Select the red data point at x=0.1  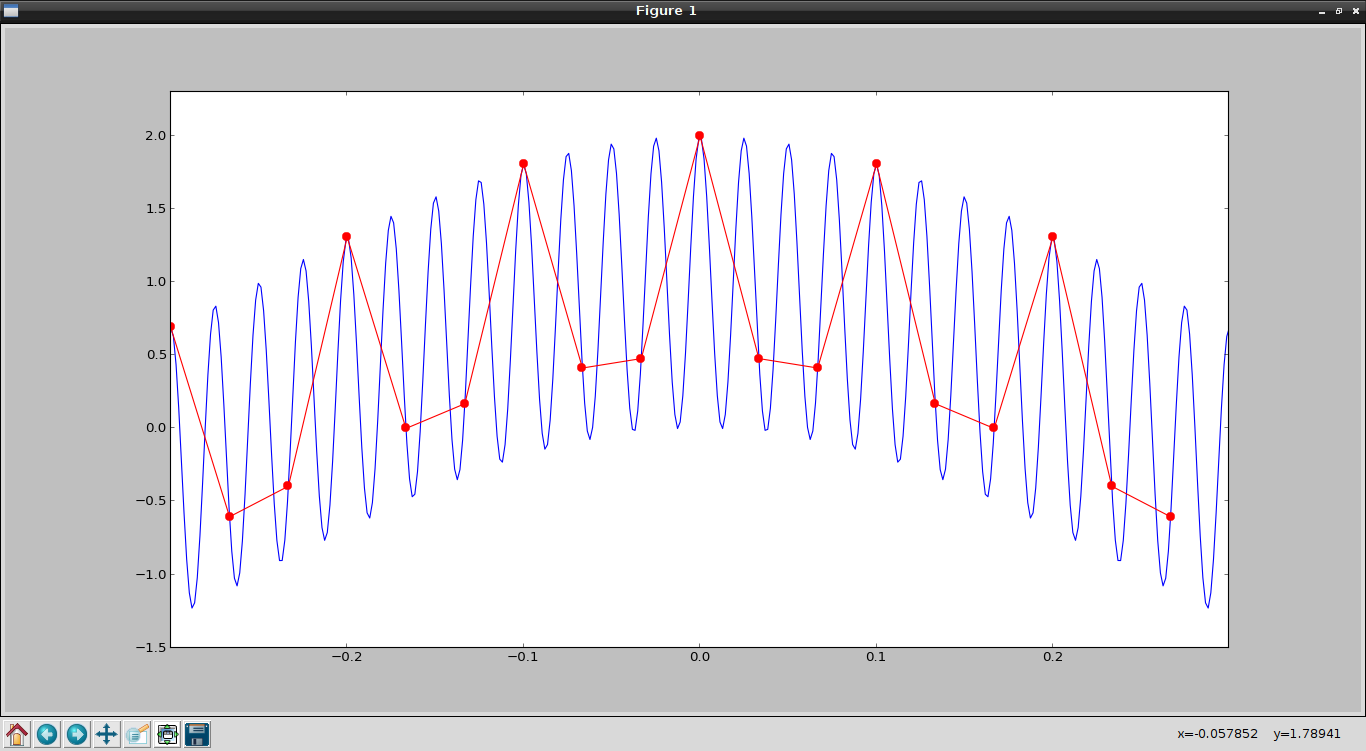[876, 163]
